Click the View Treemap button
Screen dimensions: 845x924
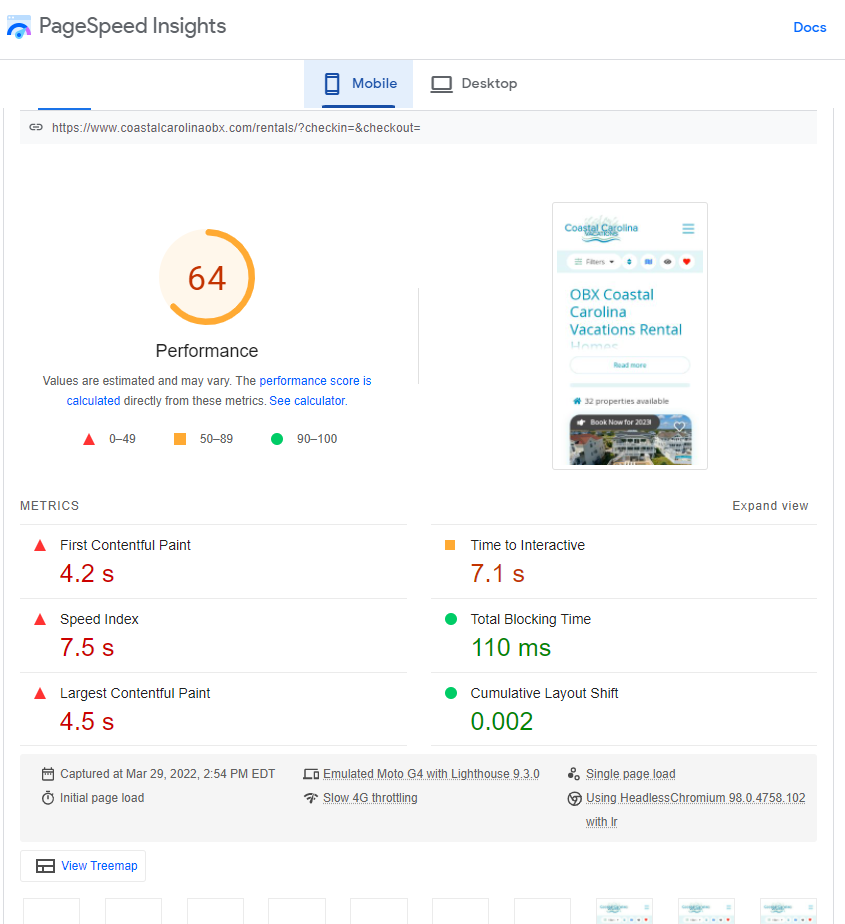(x=83, y=866)
